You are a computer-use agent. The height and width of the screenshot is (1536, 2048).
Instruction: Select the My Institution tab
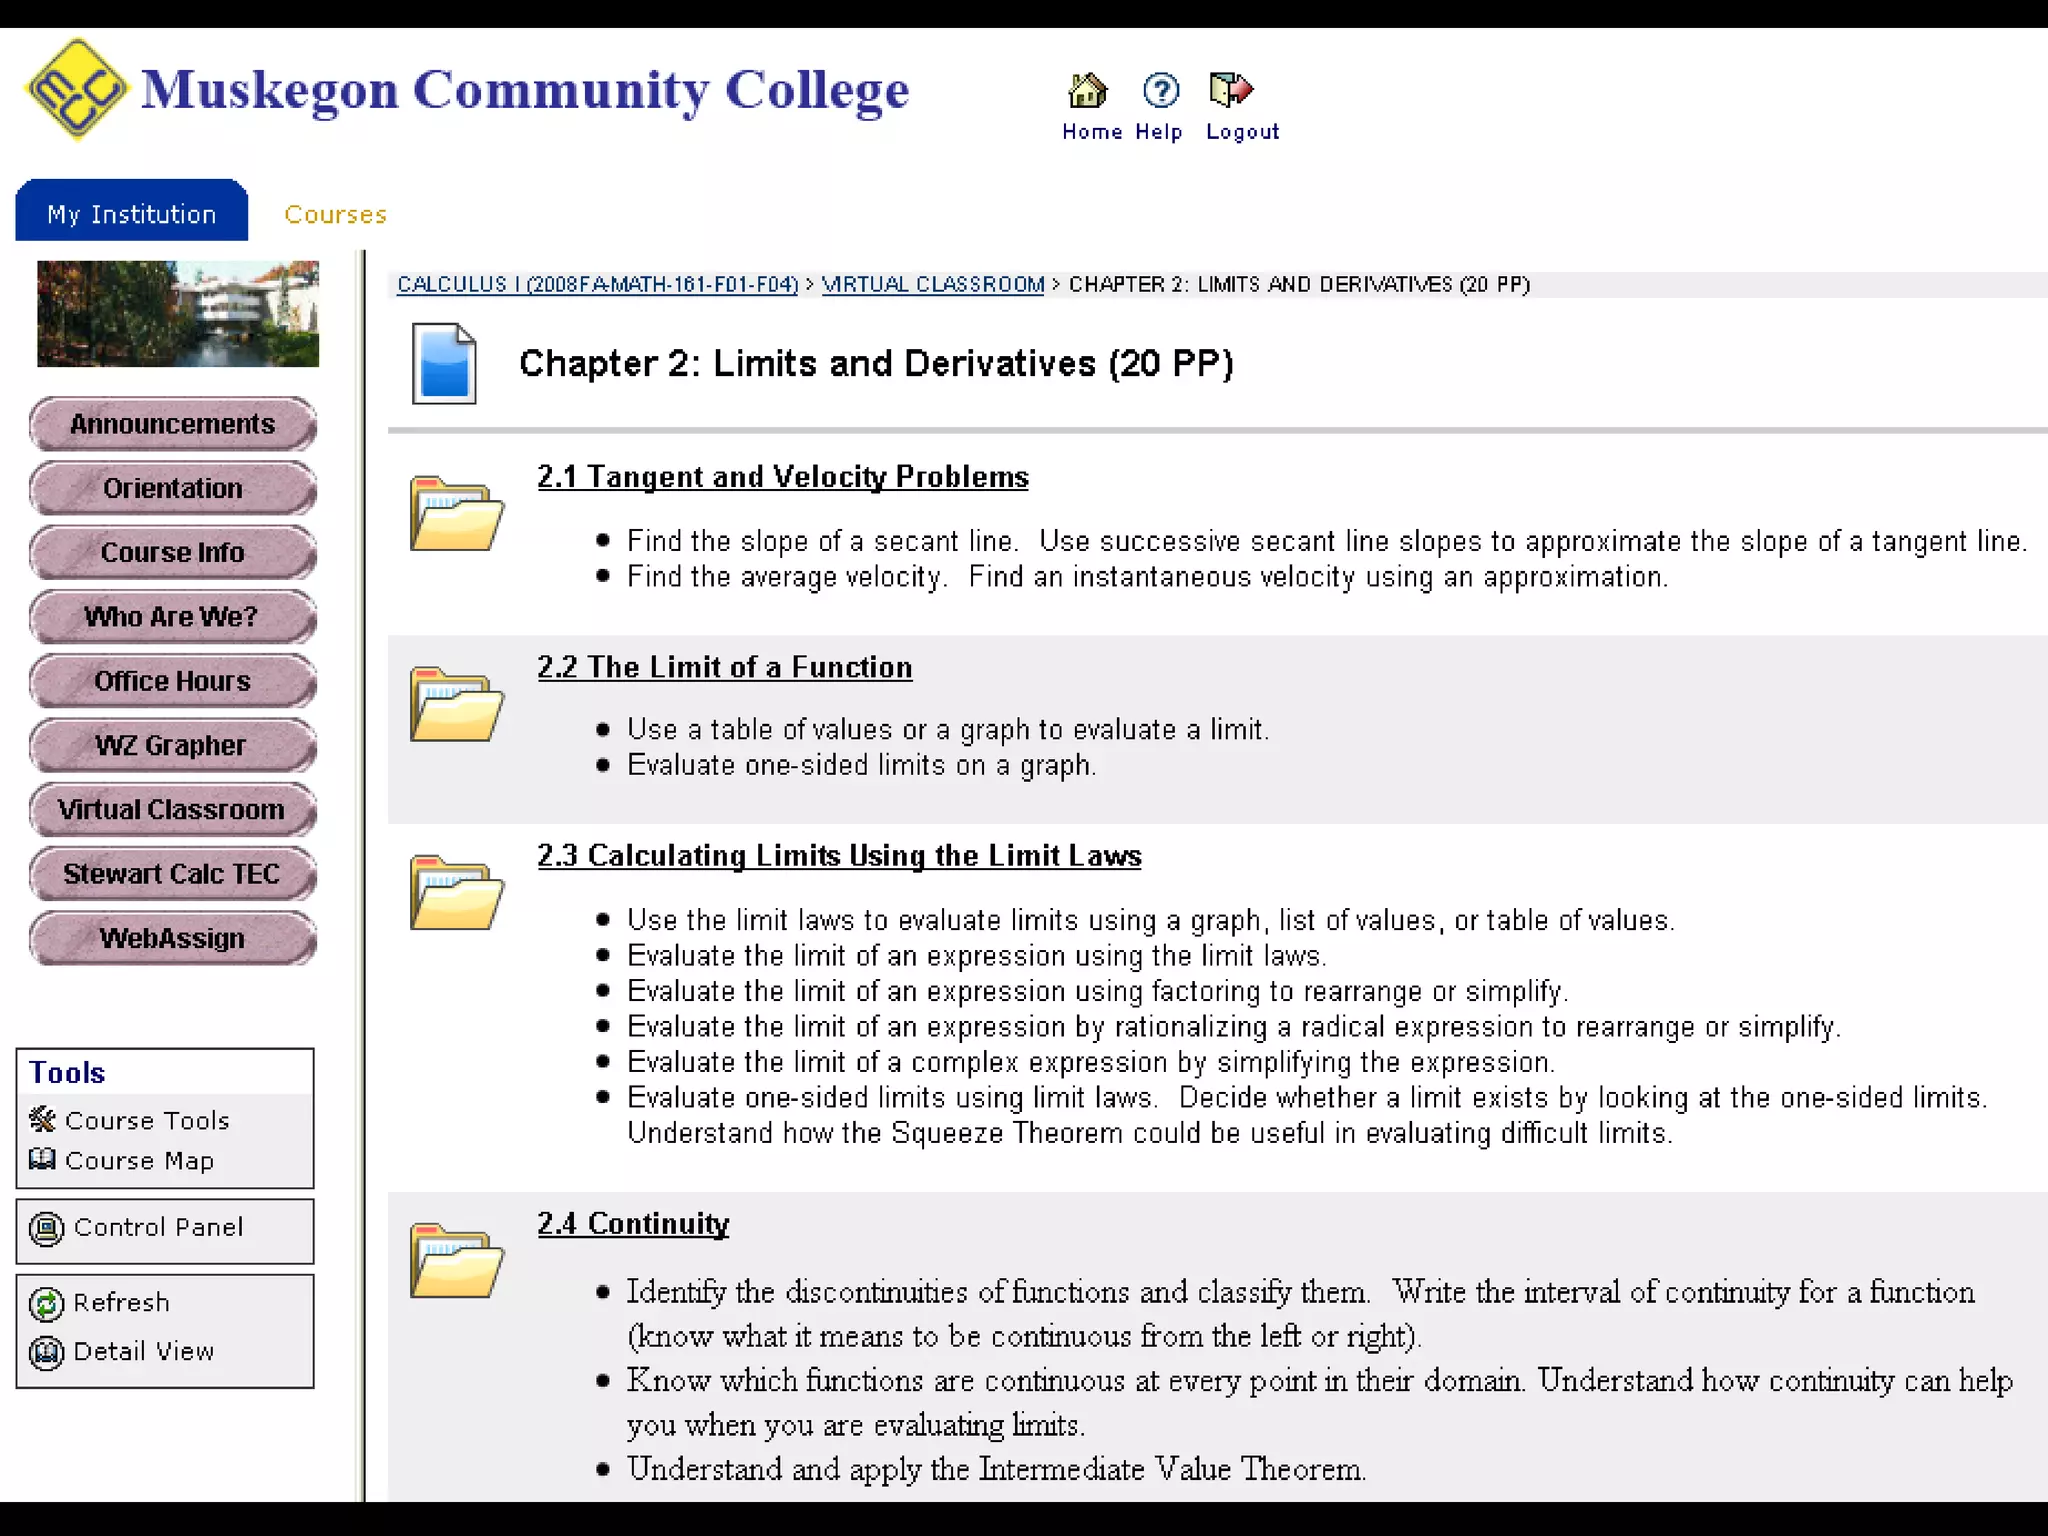pos(131,213)
